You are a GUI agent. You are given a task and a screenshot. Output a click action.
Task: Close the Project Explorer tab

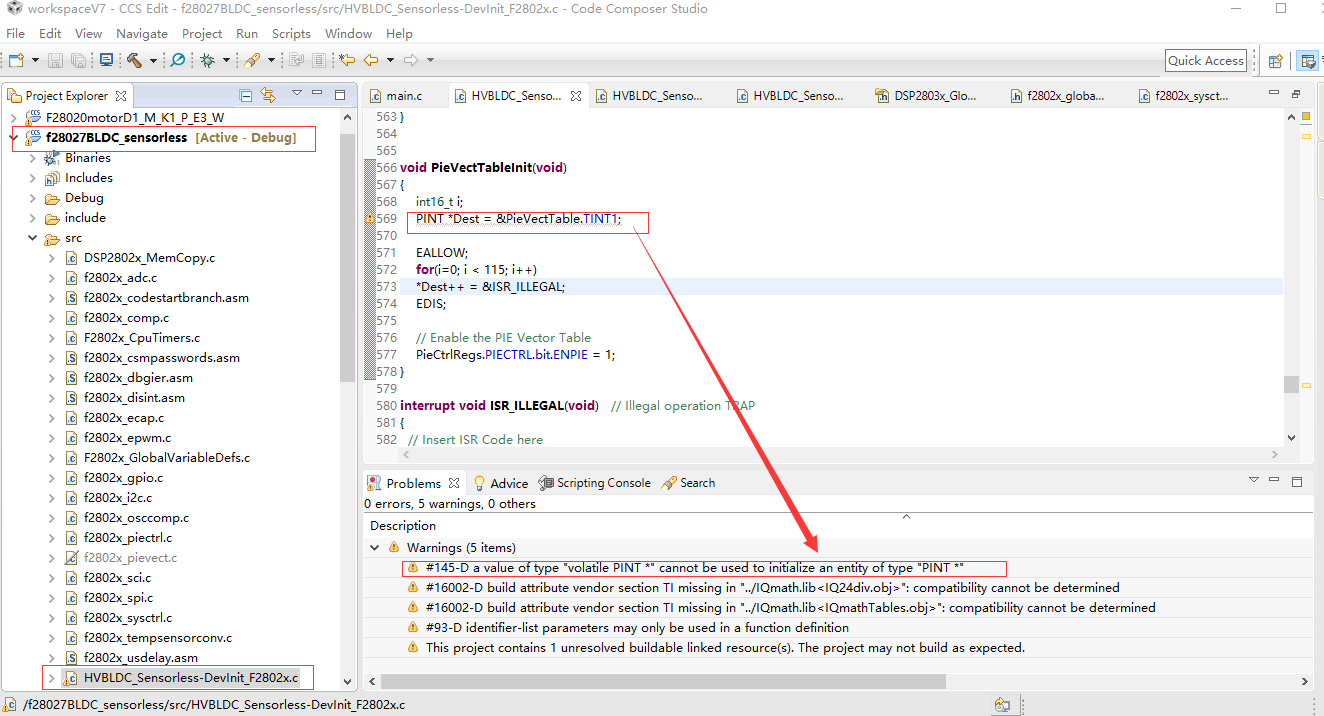point(121,96)
